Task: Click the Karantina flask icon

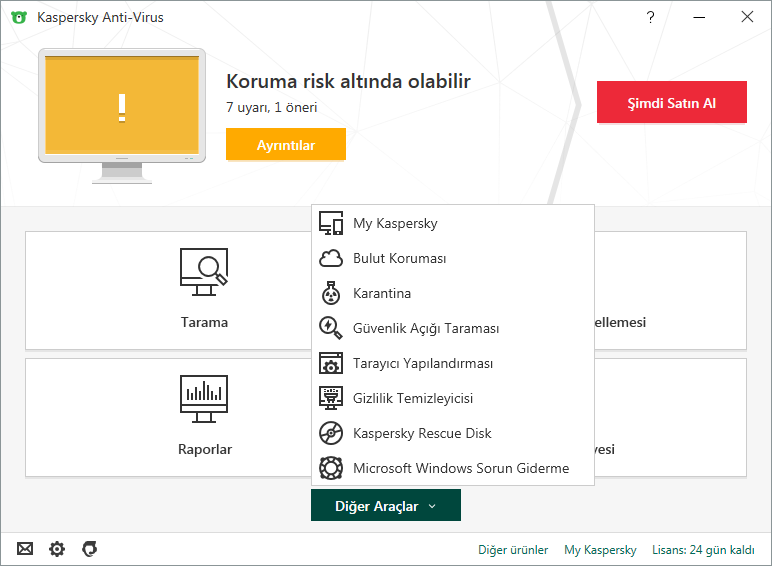Action: (331, 293)
